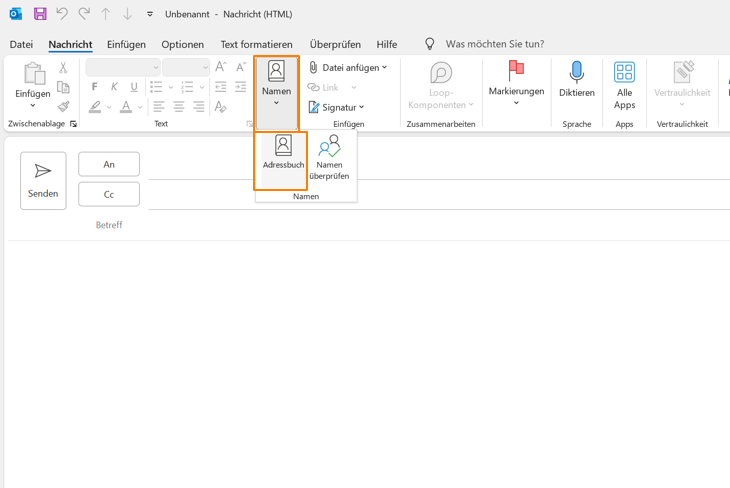Redo the last action
Screen dimensions: 730x488
click(x=84, y=14)
